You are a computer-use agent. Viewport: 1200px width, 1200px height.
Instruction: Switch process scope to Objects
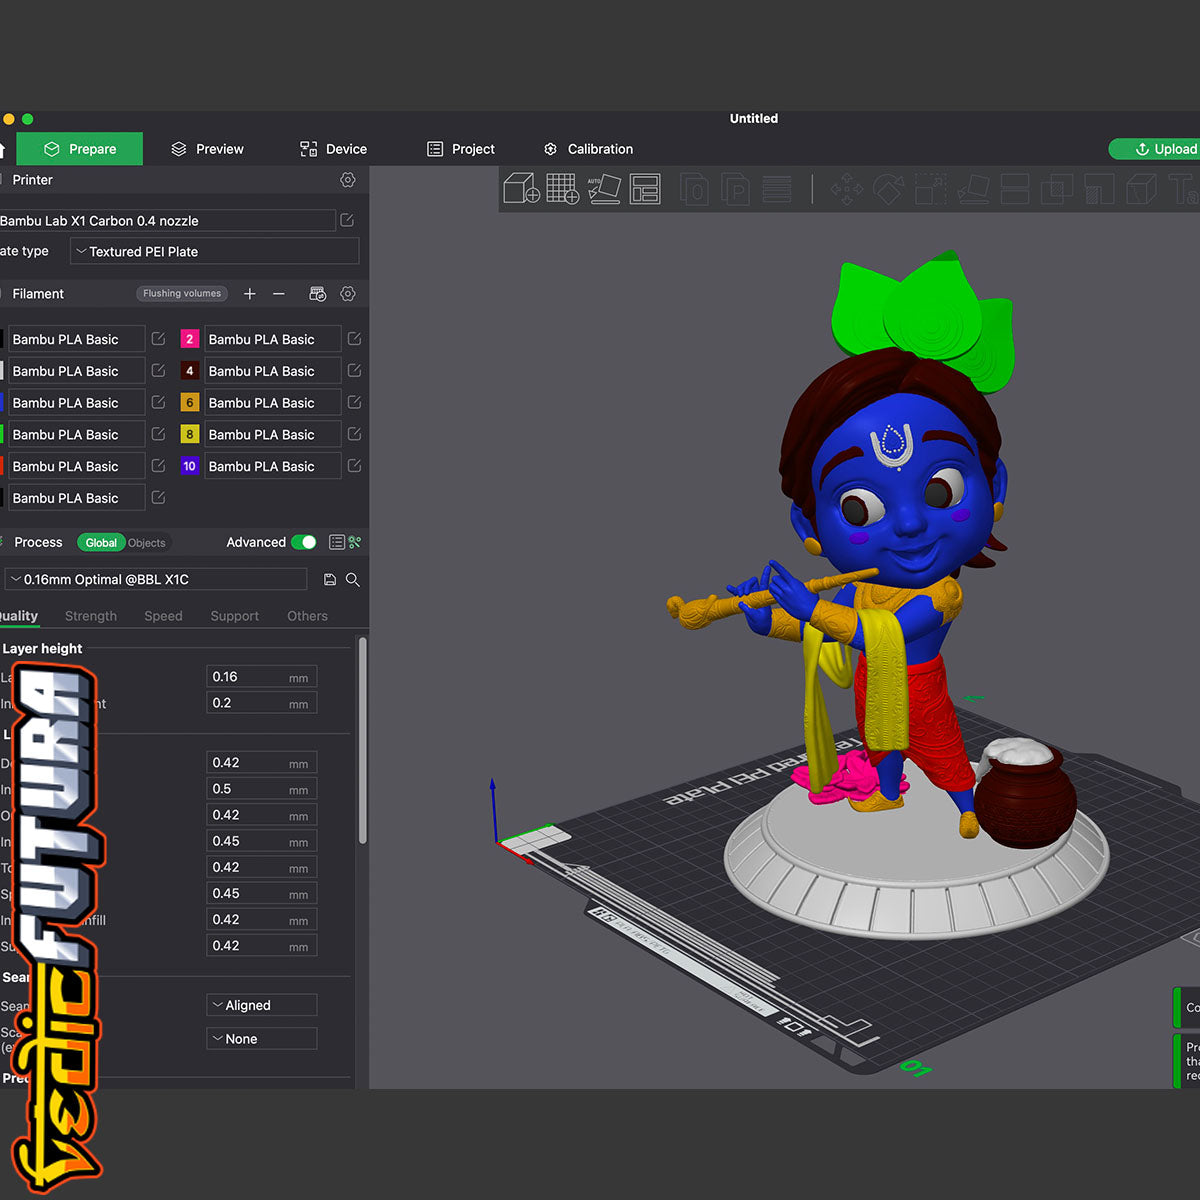[147, 543]
